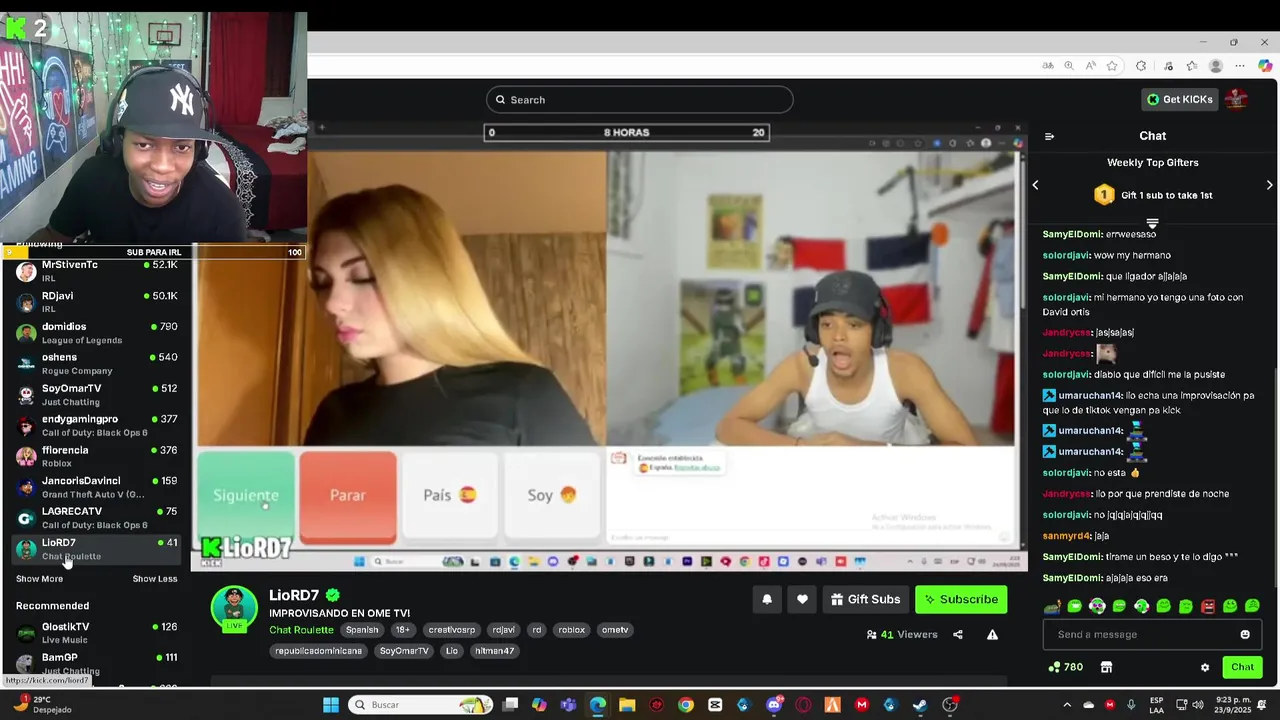The width and height of the screenshot is (1280, 720).
Task: Click the green Chat send button
Action: (1242, 667)
